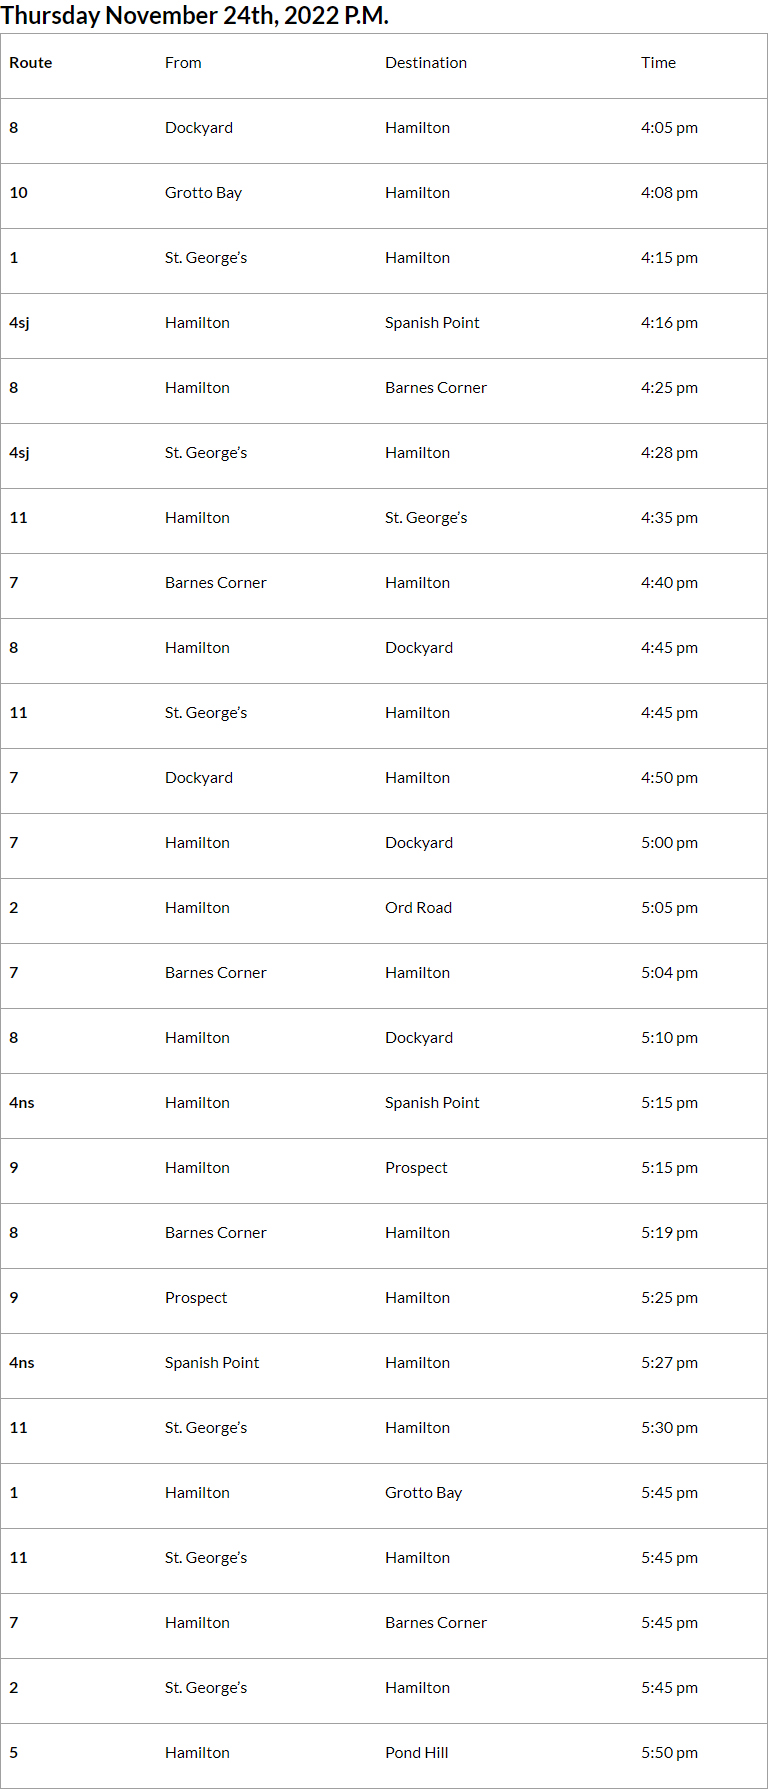
Task: Click route number 10 cell
Action: (x=19, y=193)
